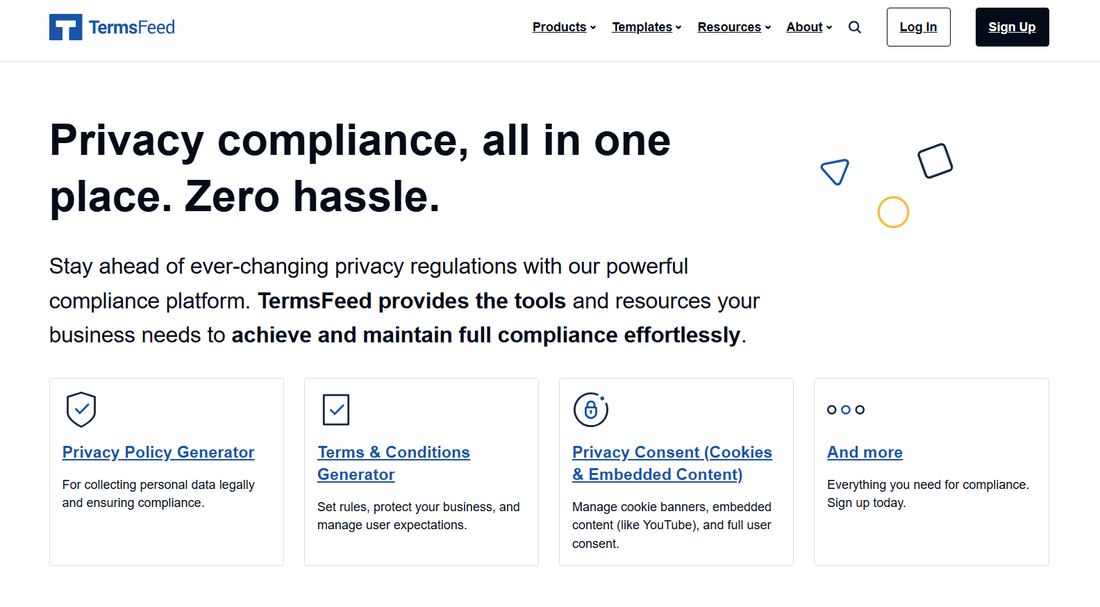Viewport: 1100px width, 607px height.
Task: Open the Privacy Policy Generator link
Action: pos(158,452)
